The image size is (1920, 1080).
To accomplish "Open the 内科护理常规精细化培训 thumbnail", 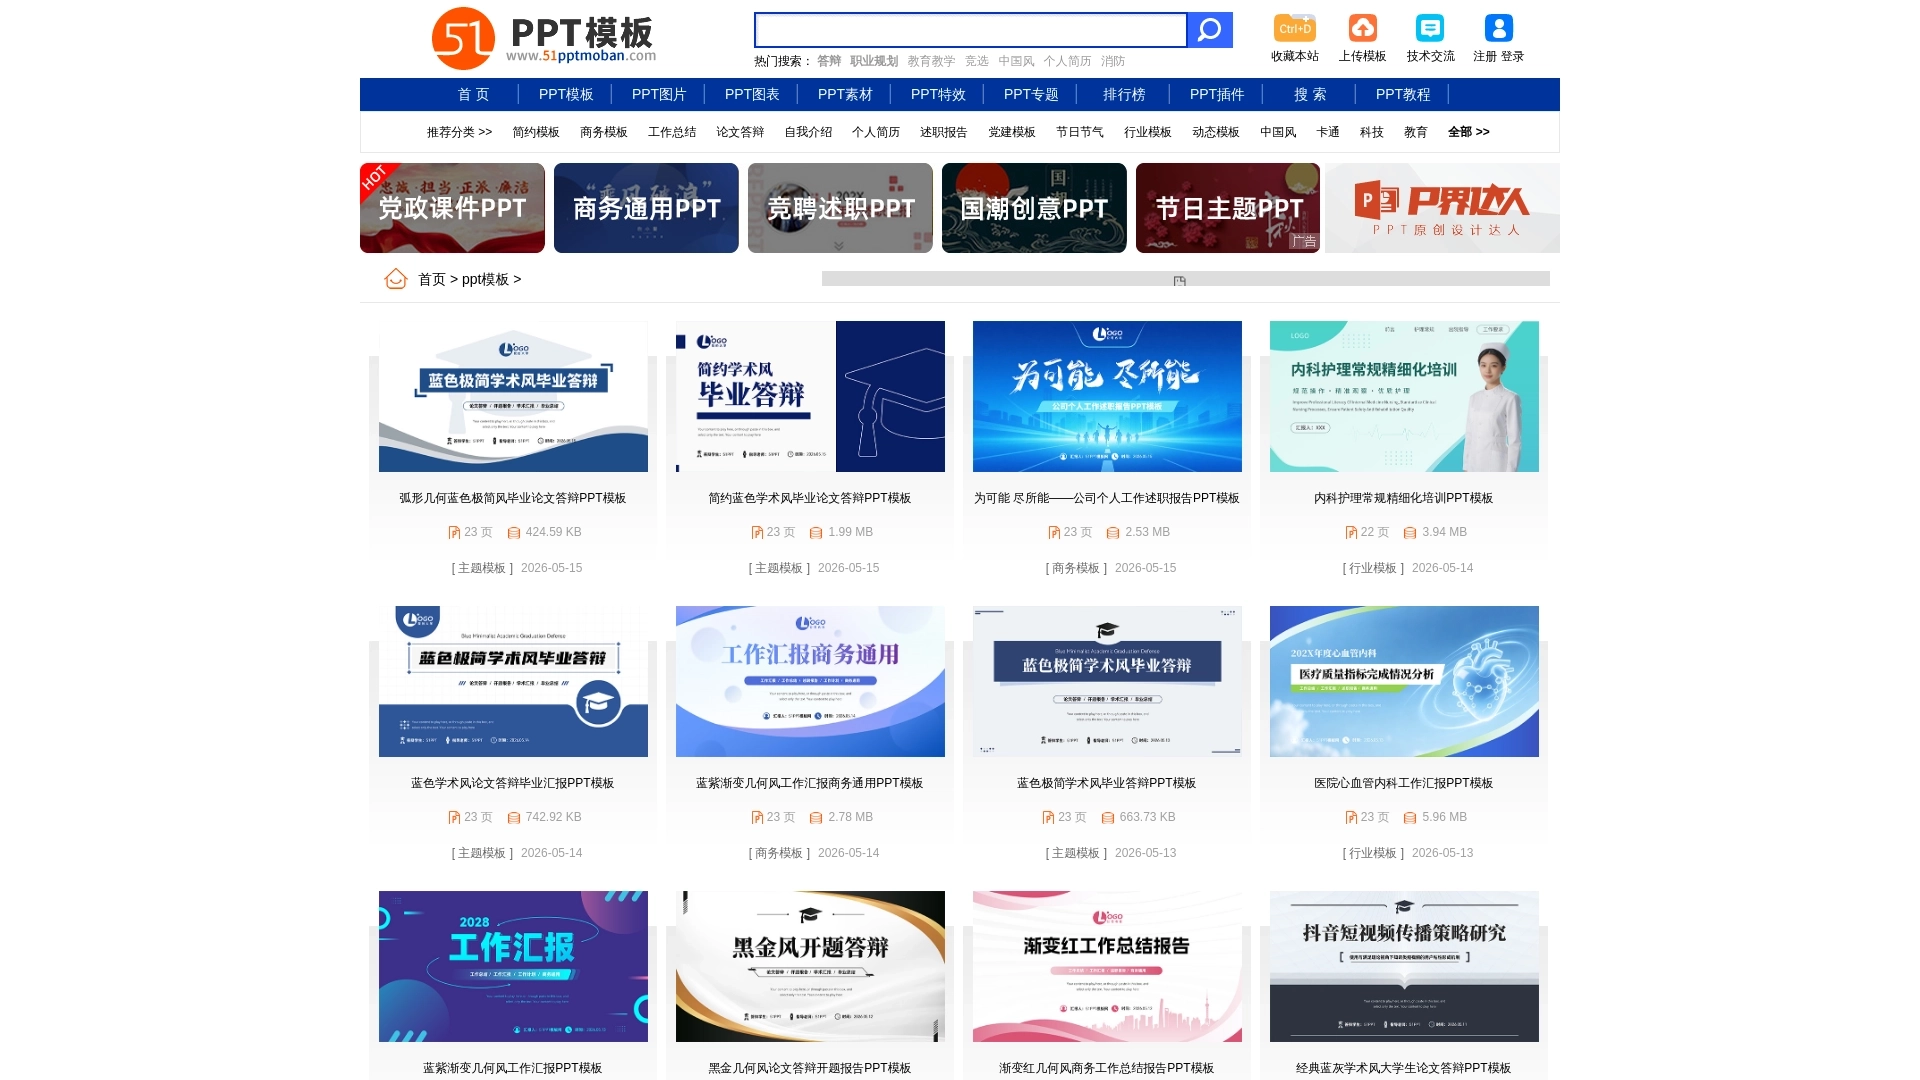I will coord(1404,396).
